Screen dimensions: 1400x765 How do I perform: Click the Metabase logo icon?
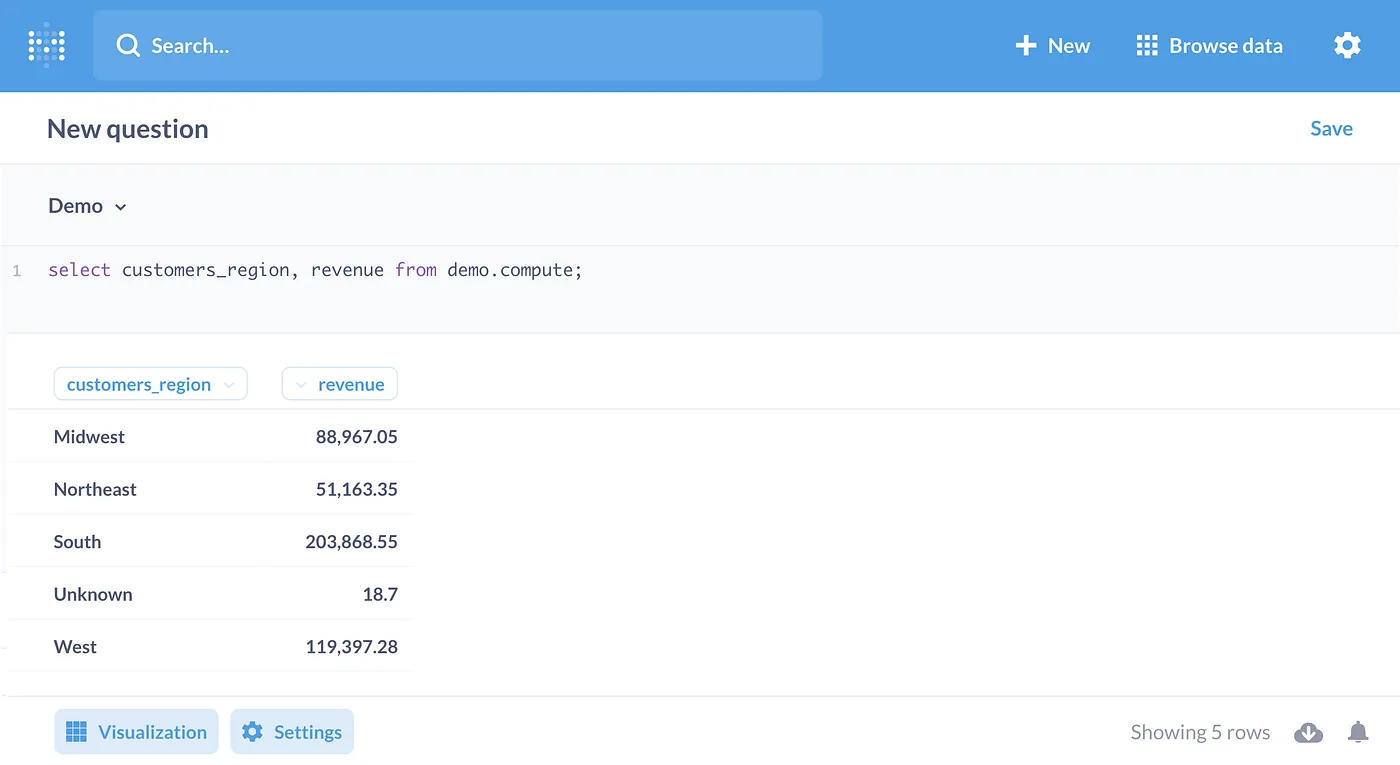tap(45, 45)
